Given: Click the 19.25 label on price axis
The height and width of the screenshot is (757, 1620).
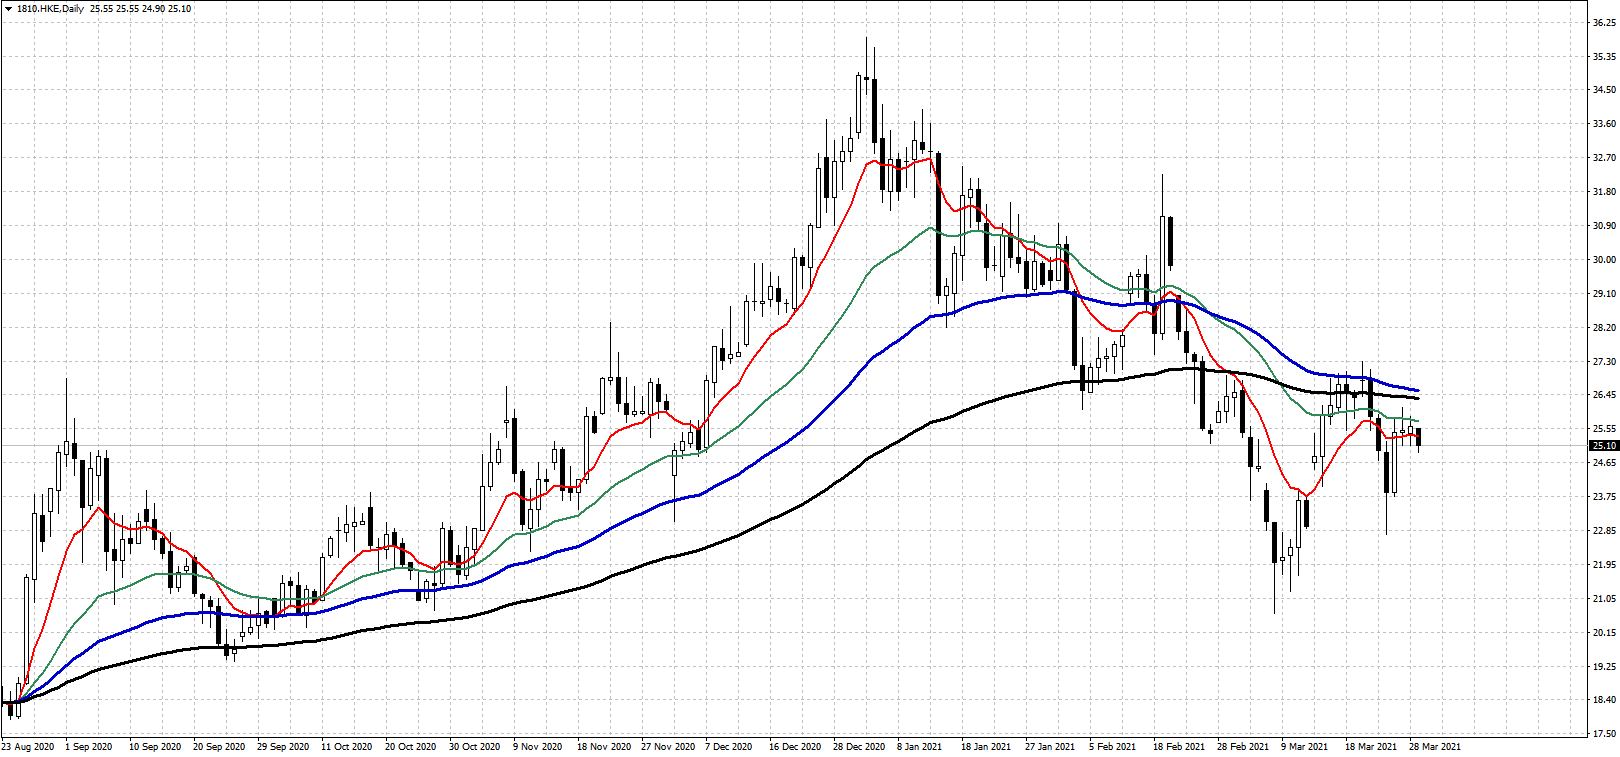Looking at the screenshot, I should [x=1604, y=667].
